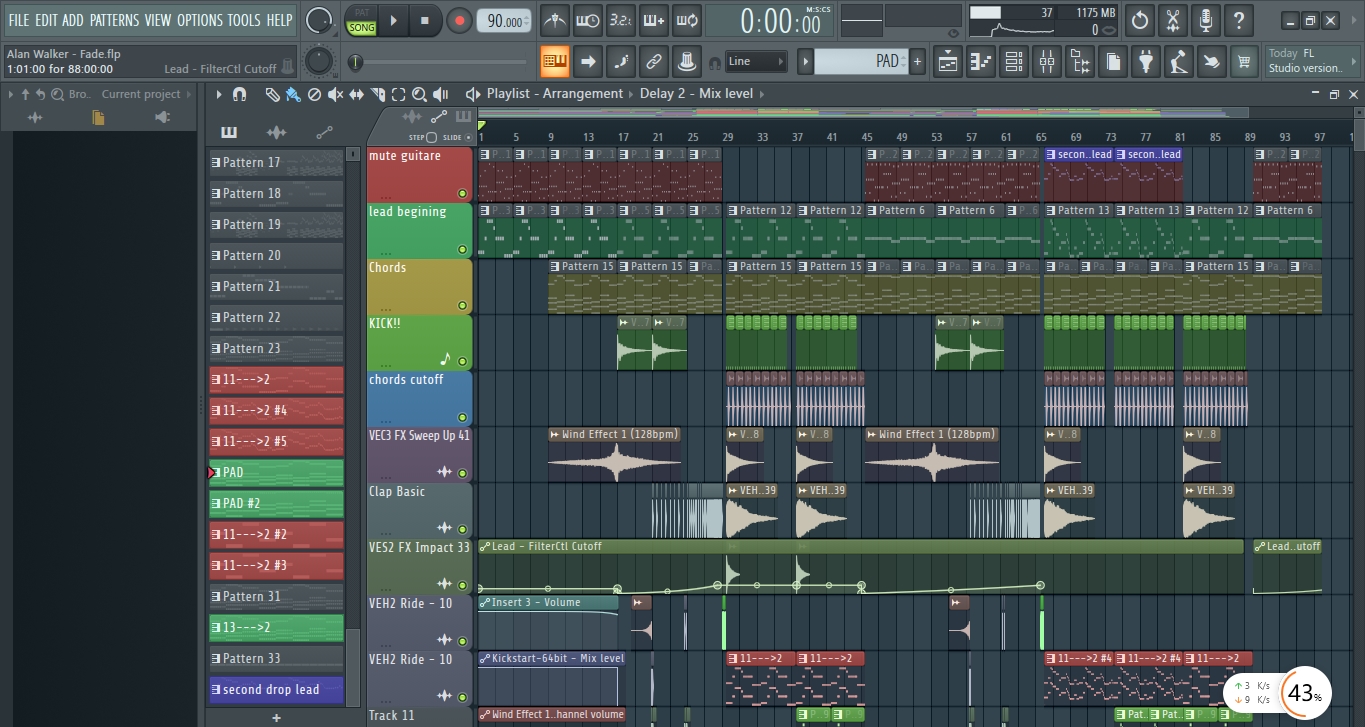This screenshot has width=1365, height=727.
Task: Open the PATTERNS menu
Action: pos(114,20)
